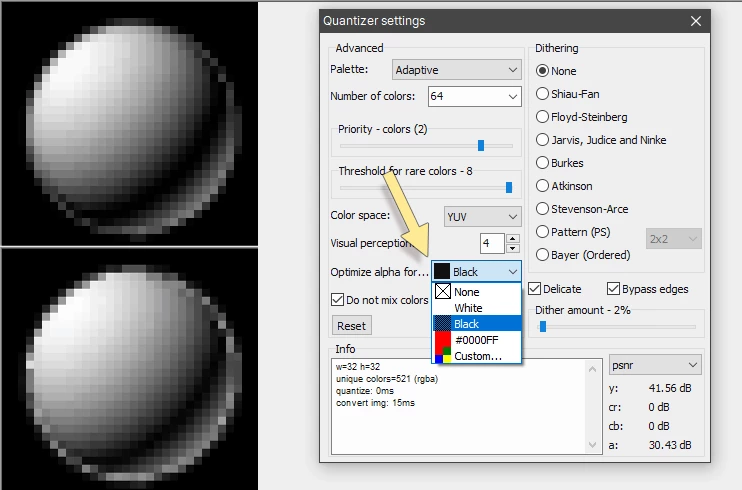Select the None dithering radio button
Viewport: 742px width, 490px height.
coord(556,71)
